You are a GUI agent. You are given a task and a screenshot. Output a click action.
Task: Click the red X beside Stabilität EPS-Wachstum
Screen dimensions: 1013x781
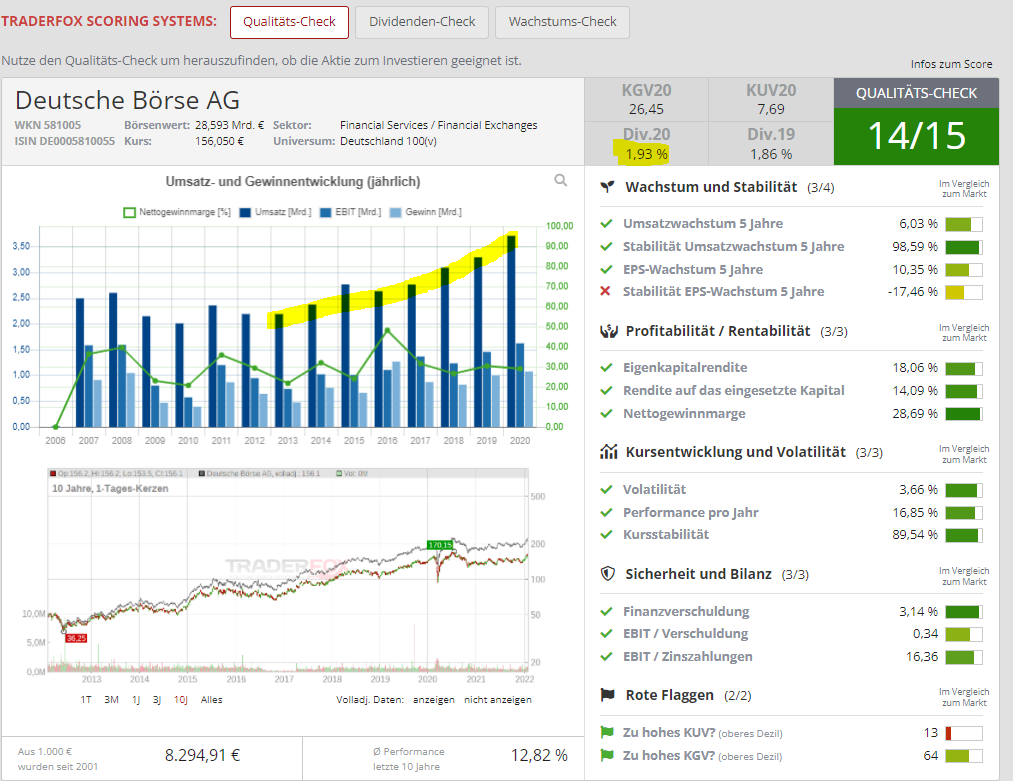[605, 292]
